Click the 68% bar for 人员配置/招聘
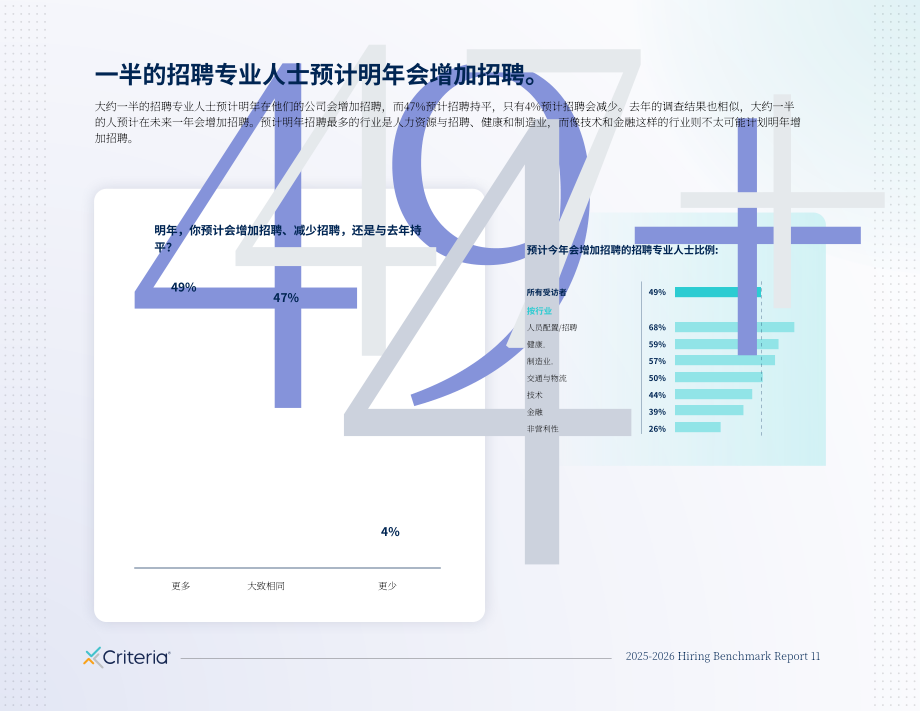This screenshot has width=920, height=711. tap(735, 327)
